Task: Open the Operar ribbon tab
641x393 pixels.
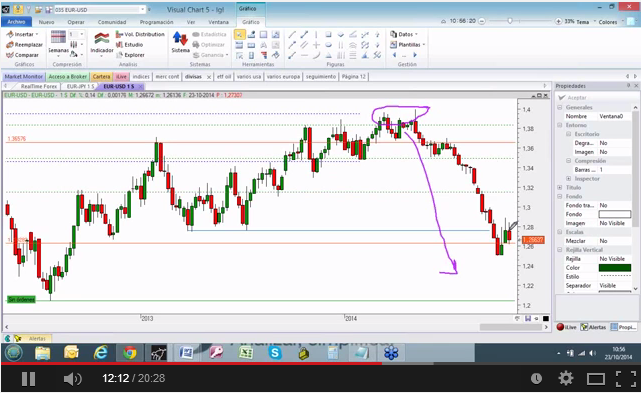Action: click(76, 22)
